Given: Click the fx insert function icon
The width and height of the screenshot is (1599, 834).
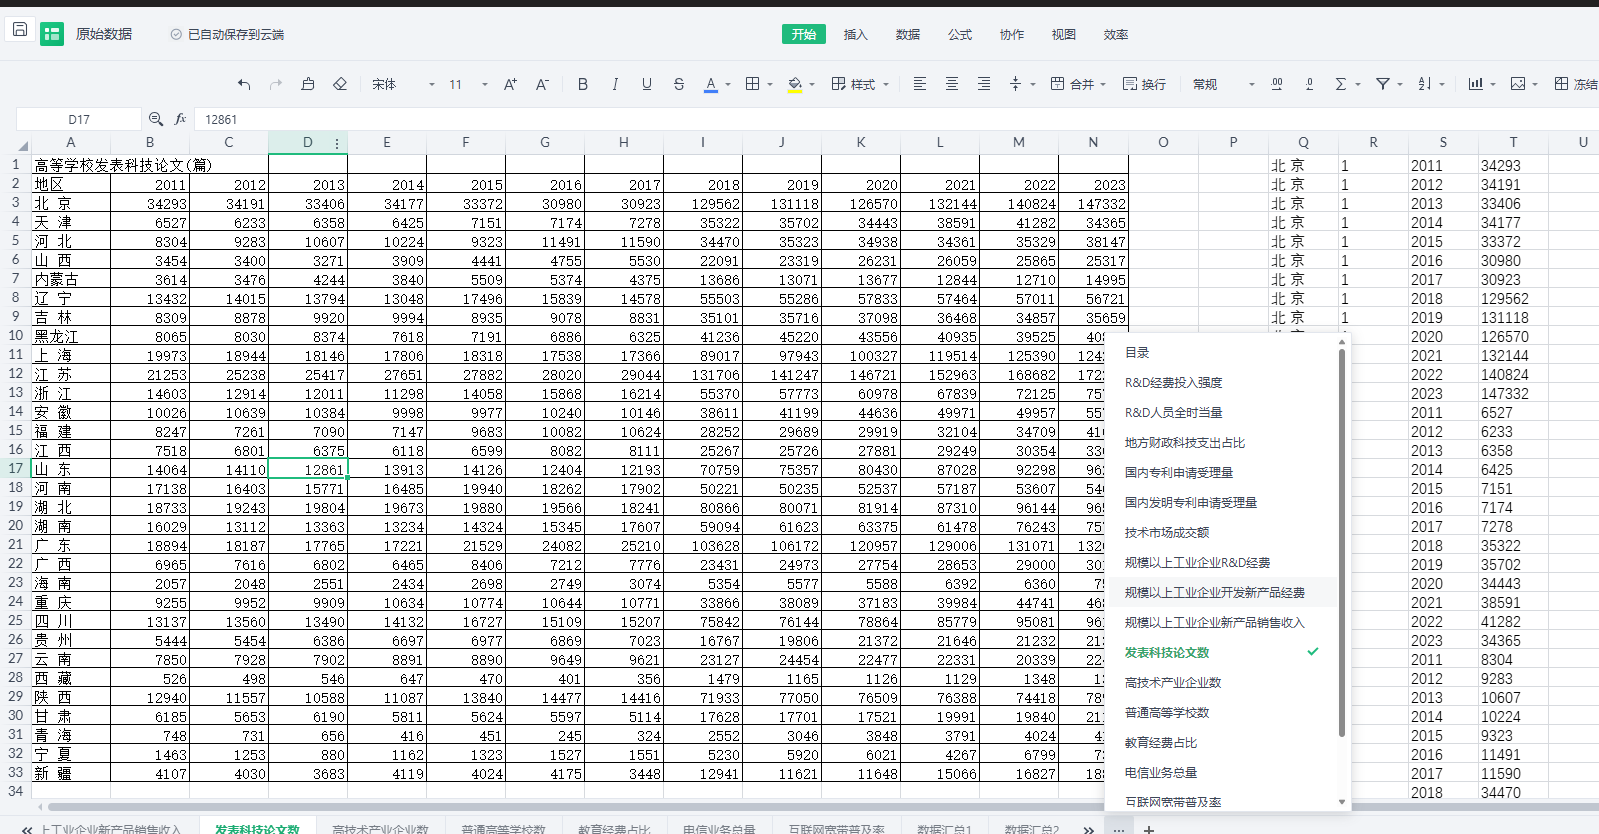Looking at the screenshot, I should 180,119.
